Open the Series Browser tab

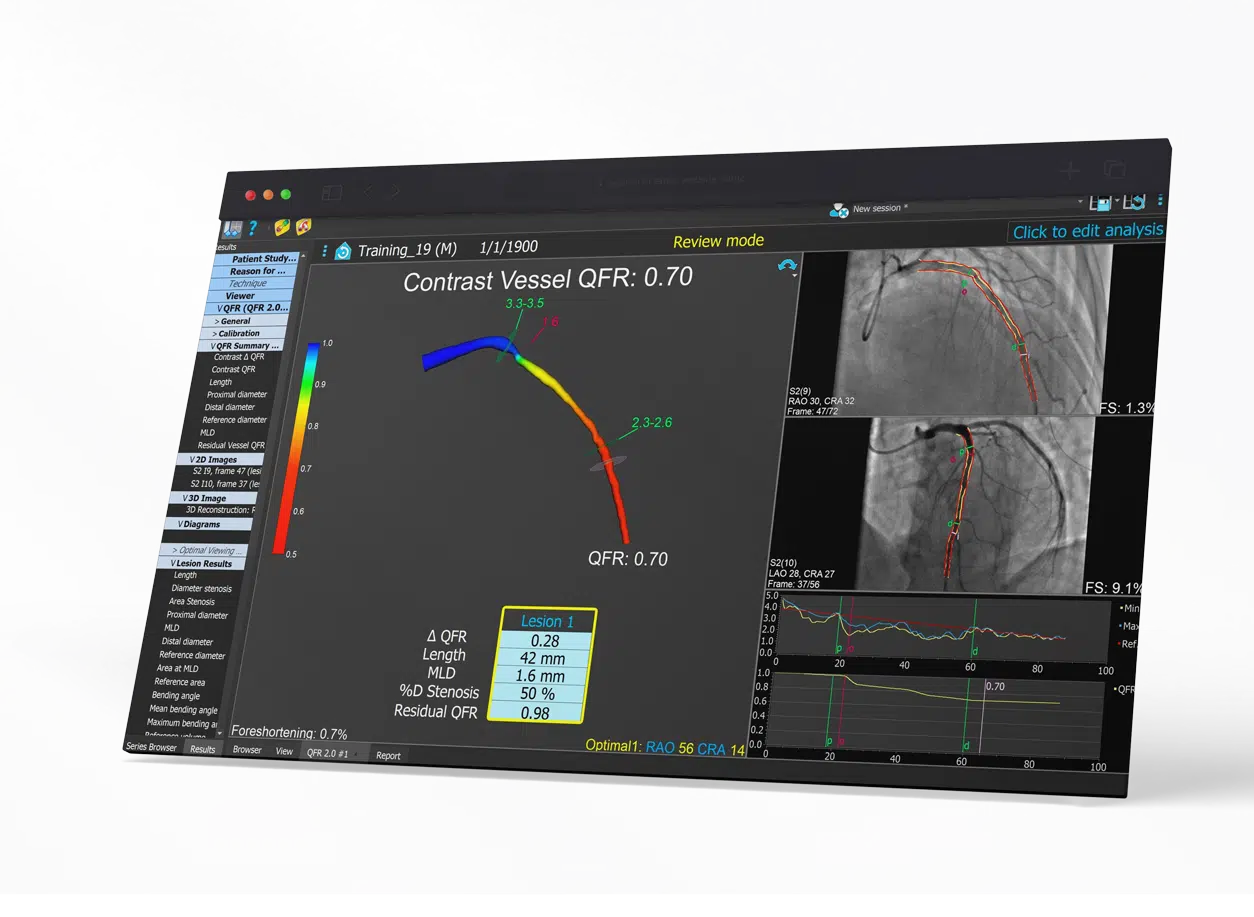click(150, 747)
